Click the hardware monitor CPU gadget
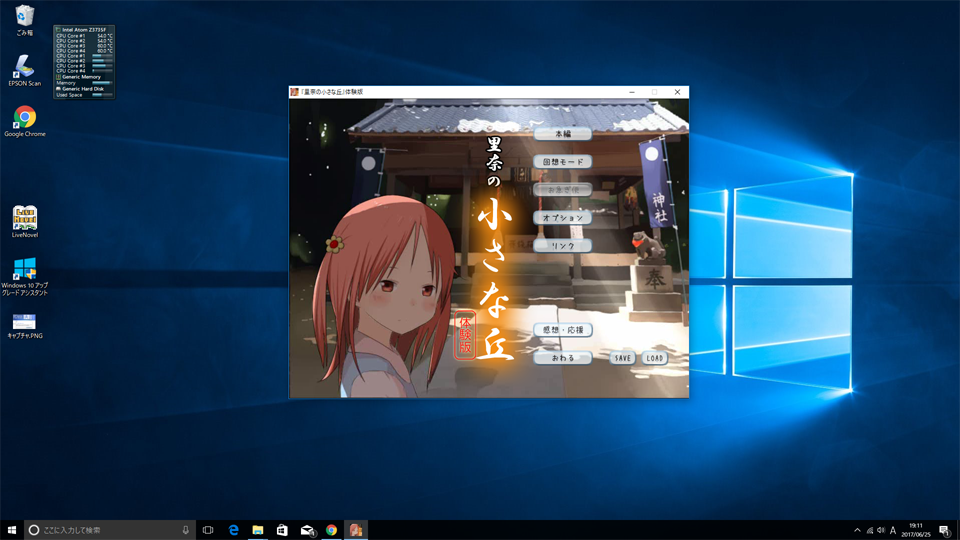The image size is (960, 540). pyautogui.click(x=84, y=62)
